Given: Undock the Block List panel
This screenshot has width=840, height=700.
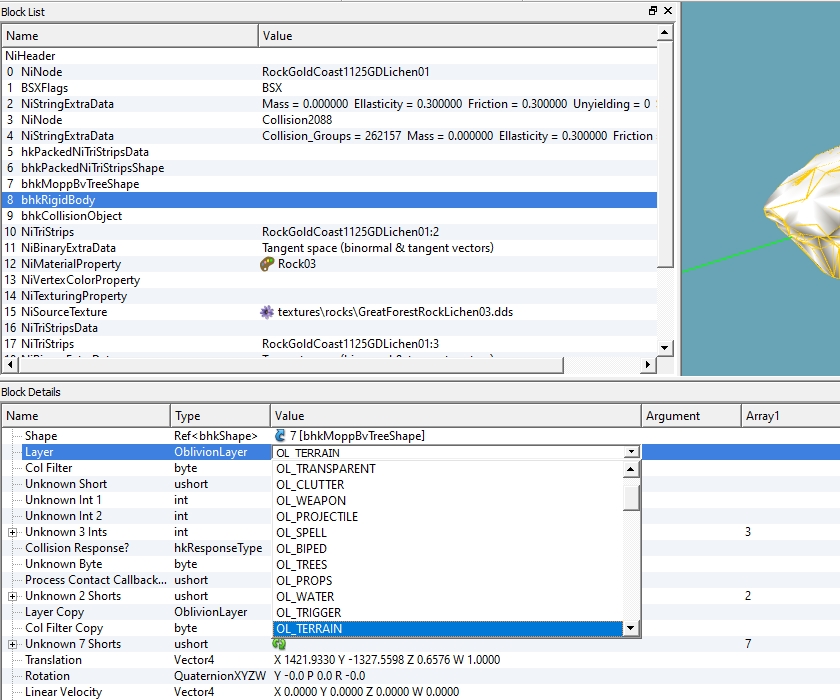Looking at the screenshot, I should tap(652, 11).
